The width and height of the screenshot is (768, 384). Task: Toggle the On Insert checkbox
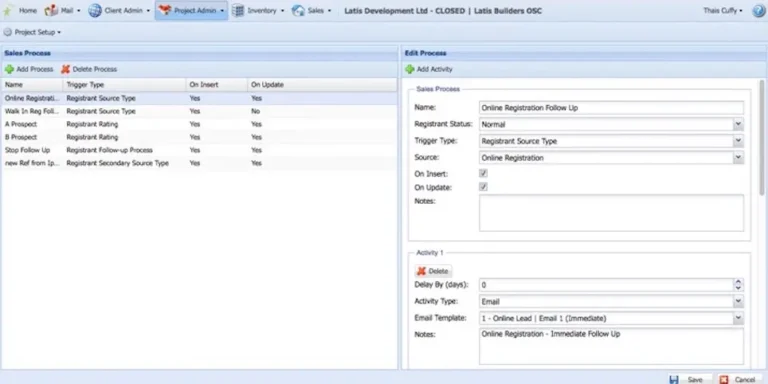(483, 173)
